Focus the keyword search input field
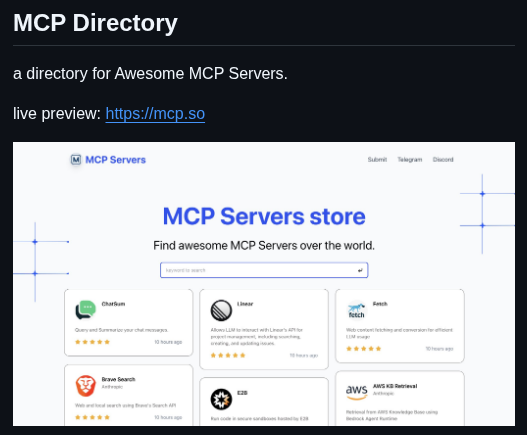527x435 pixels. point(264,270)
